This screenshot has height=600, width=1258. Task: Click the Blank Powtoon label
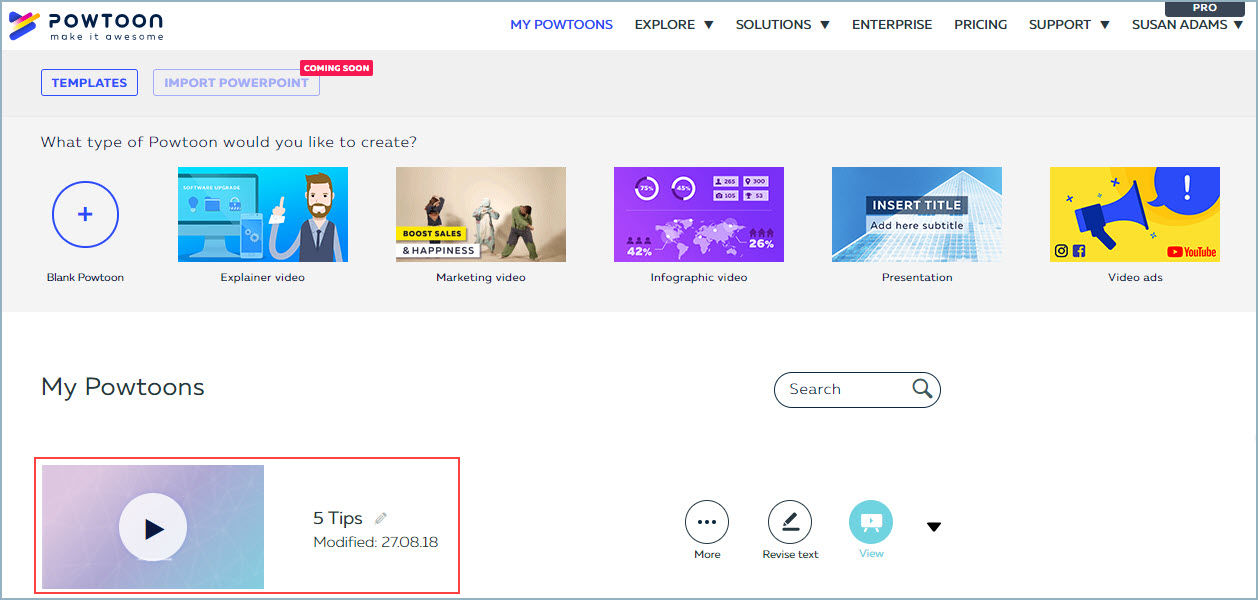tap(85, 277)
